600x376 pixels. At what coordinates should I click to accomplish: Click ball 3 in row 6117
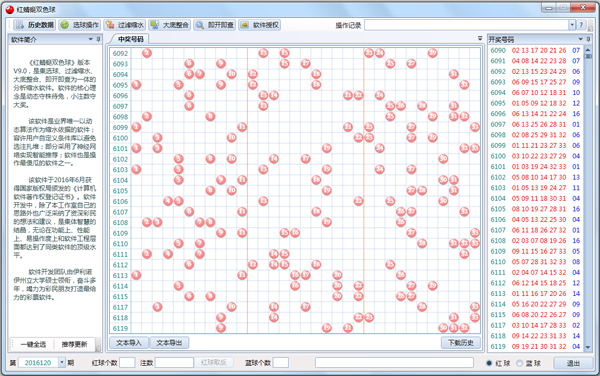(x=157, y=306)
